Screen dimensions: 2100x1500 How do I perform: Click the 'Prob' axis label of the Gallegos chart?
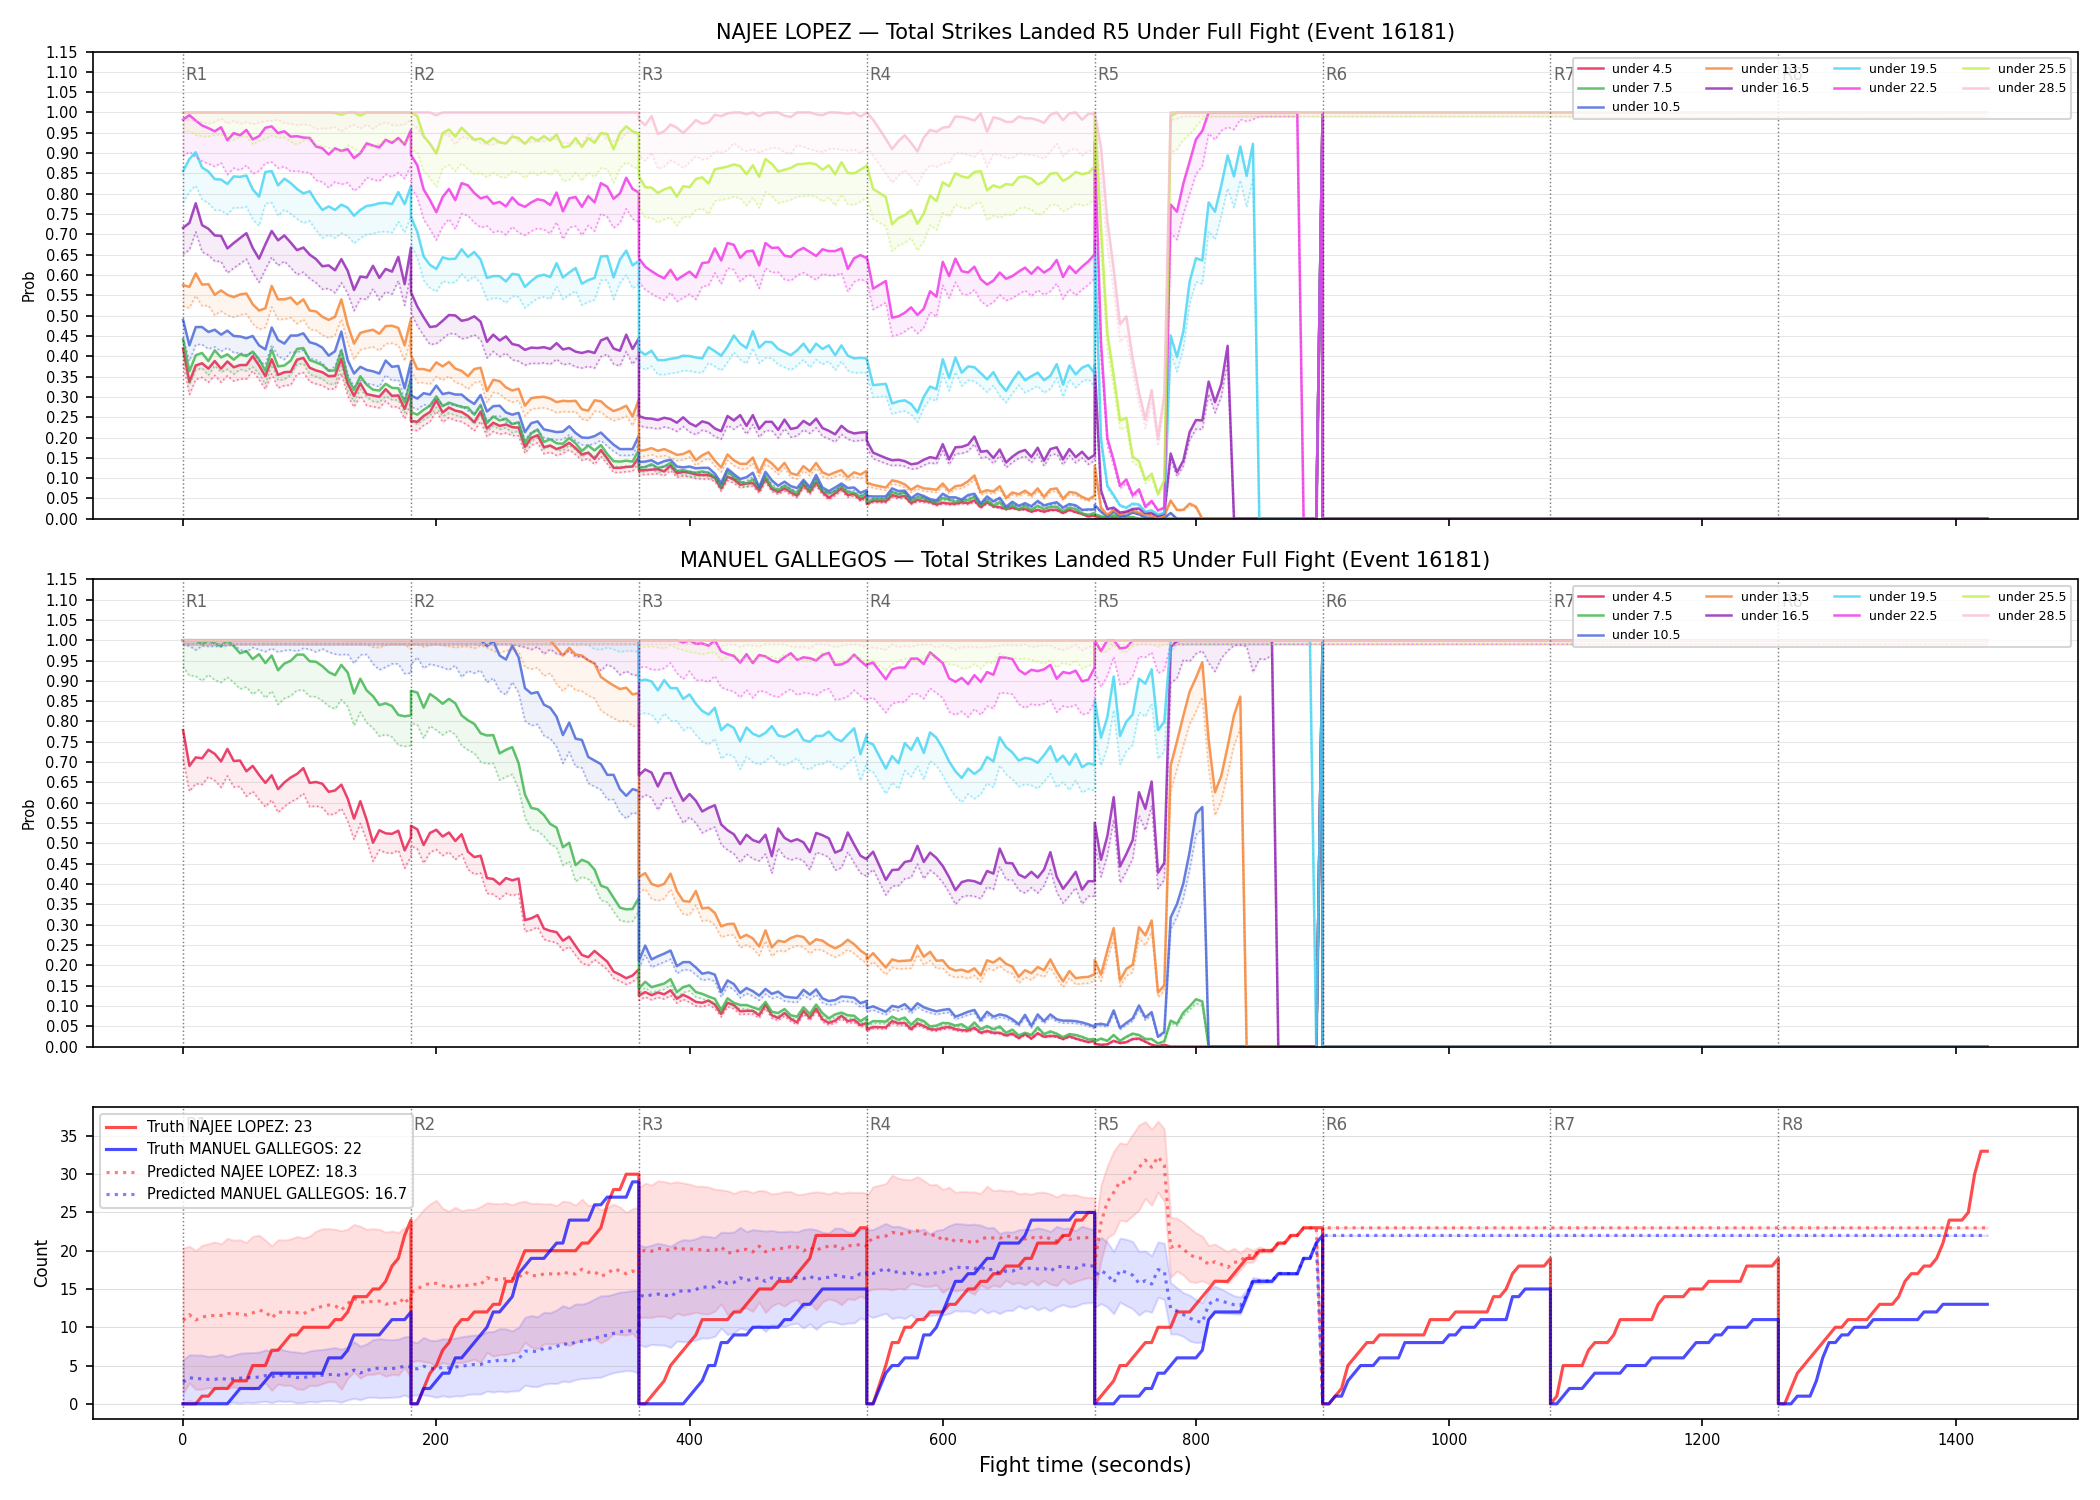pos(28,814)
